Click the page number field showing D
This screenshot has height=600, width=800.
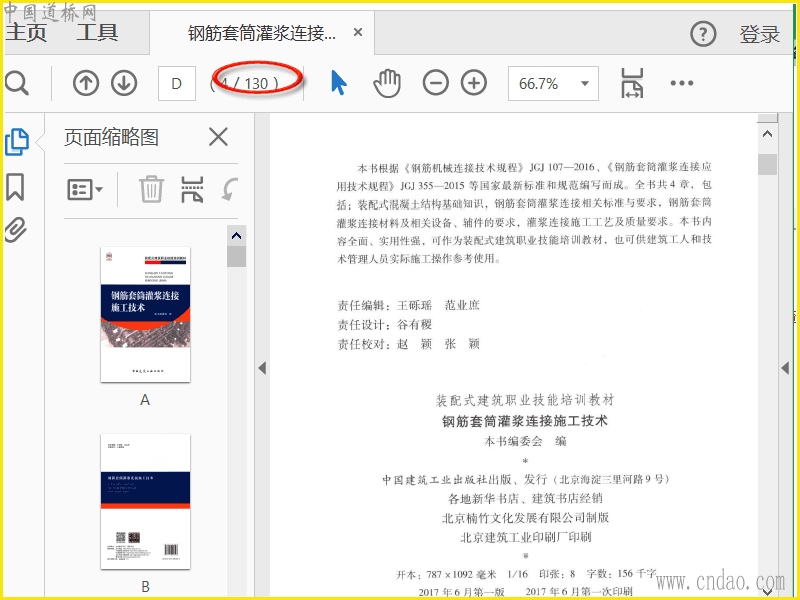(177, 83)
